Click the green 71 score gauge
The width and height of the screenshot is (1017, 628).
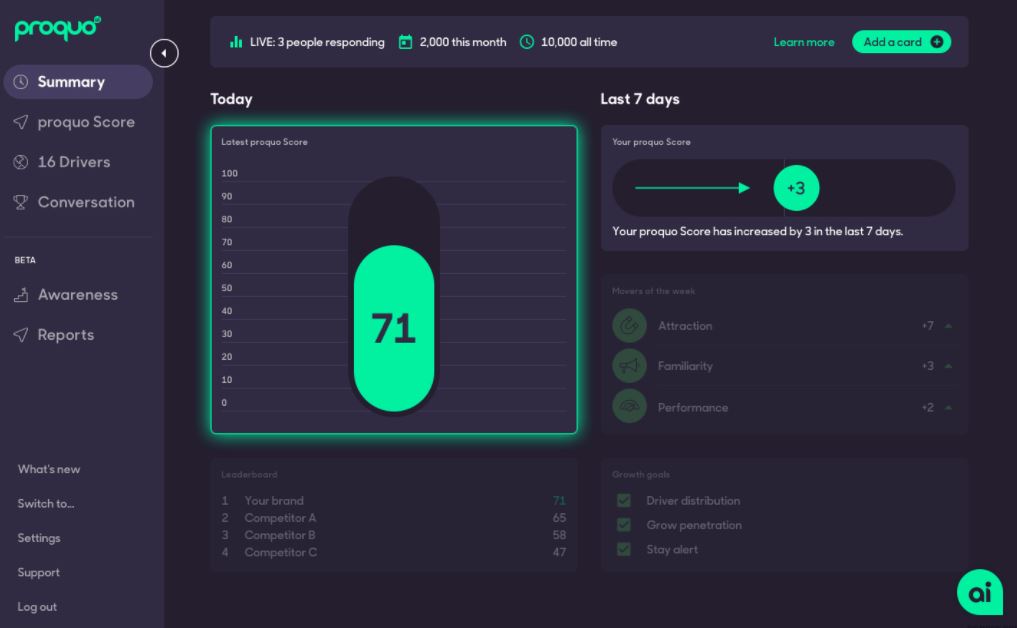[x=394, y=328]
